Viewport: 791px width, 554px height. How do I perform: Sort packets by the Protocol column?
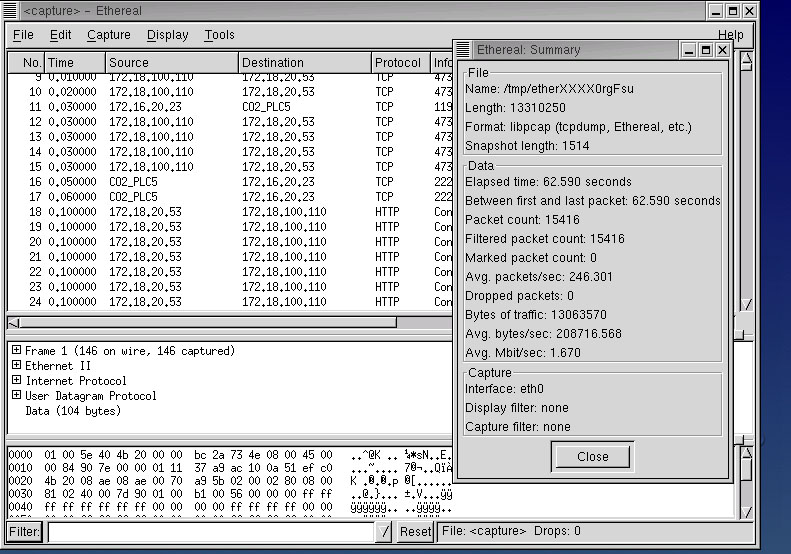pyautogui.click(x=401, y=63)
